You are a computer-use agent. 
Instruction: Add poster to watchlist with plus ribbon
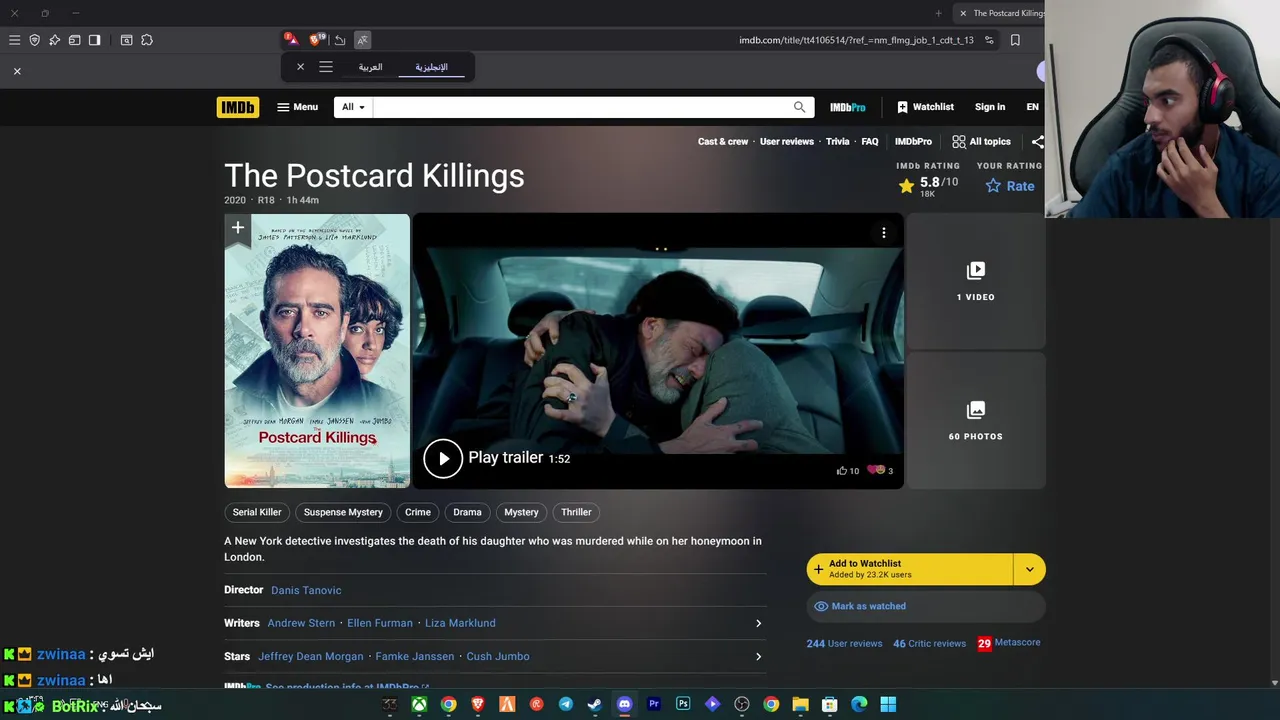click(238, 229)
